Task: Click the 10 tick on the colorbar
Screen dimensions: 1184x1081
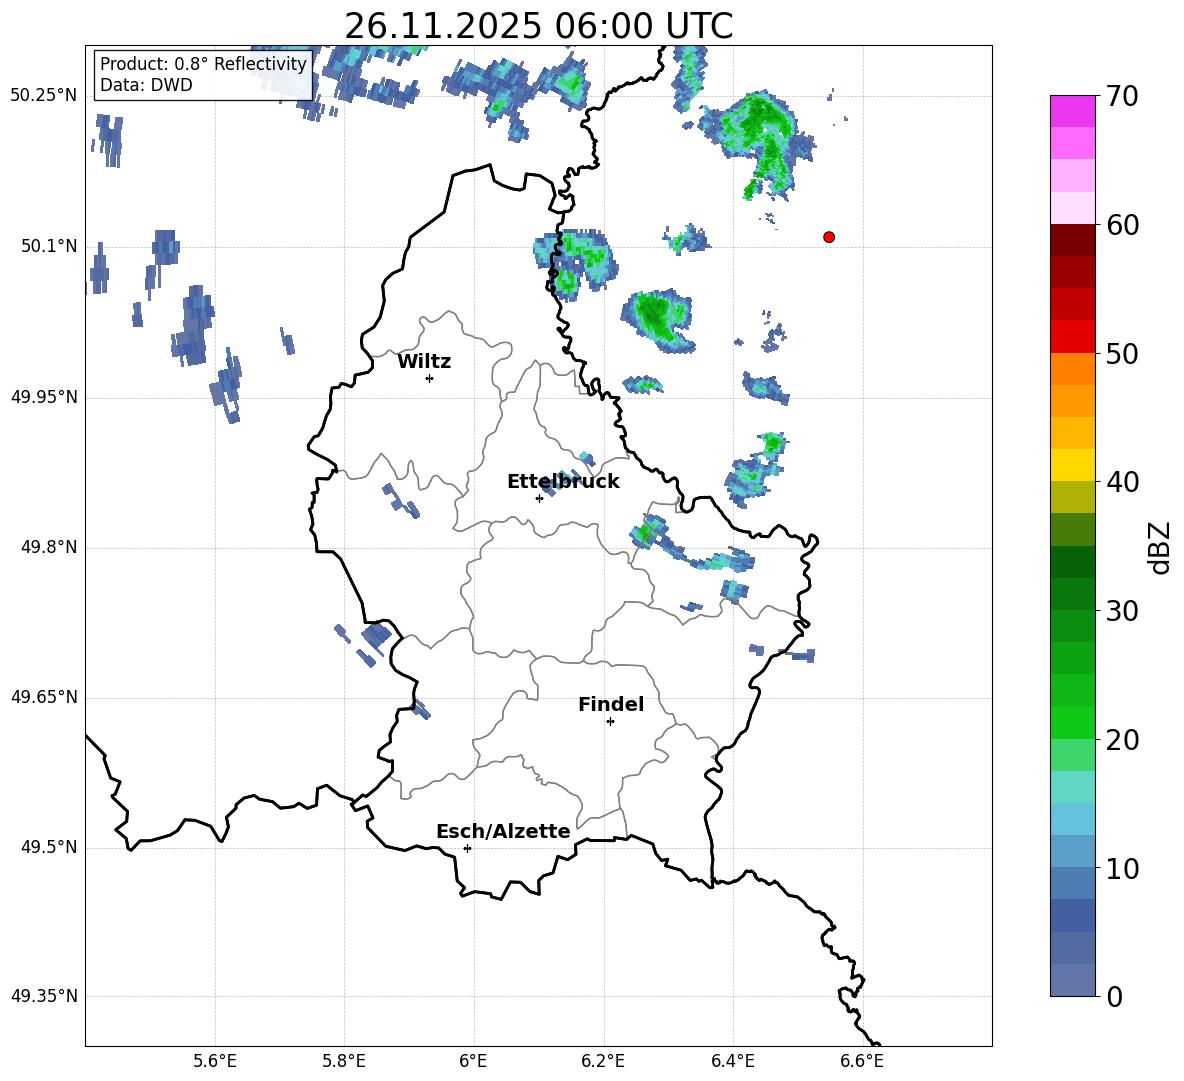Action: point(1122,868)
